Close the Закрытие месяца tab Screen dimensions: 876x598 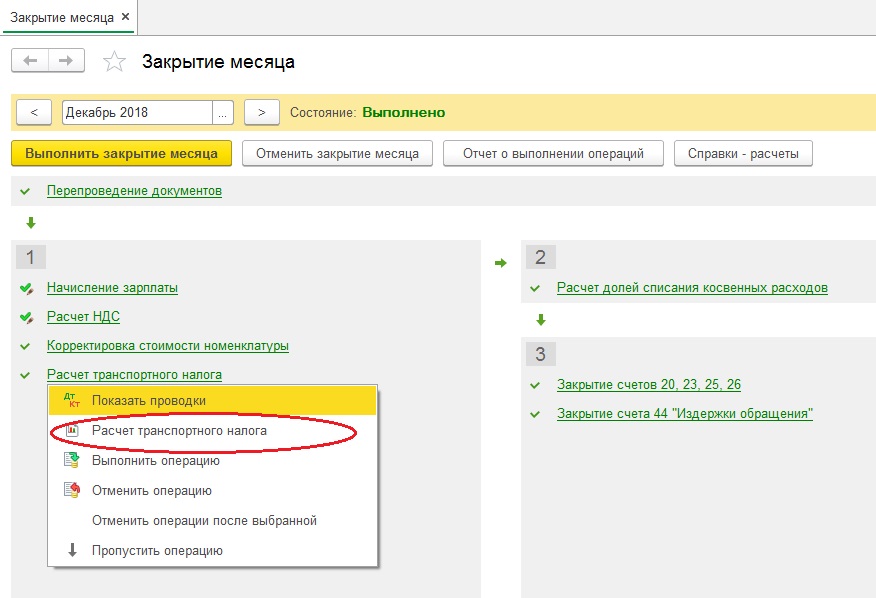point(125,17)
